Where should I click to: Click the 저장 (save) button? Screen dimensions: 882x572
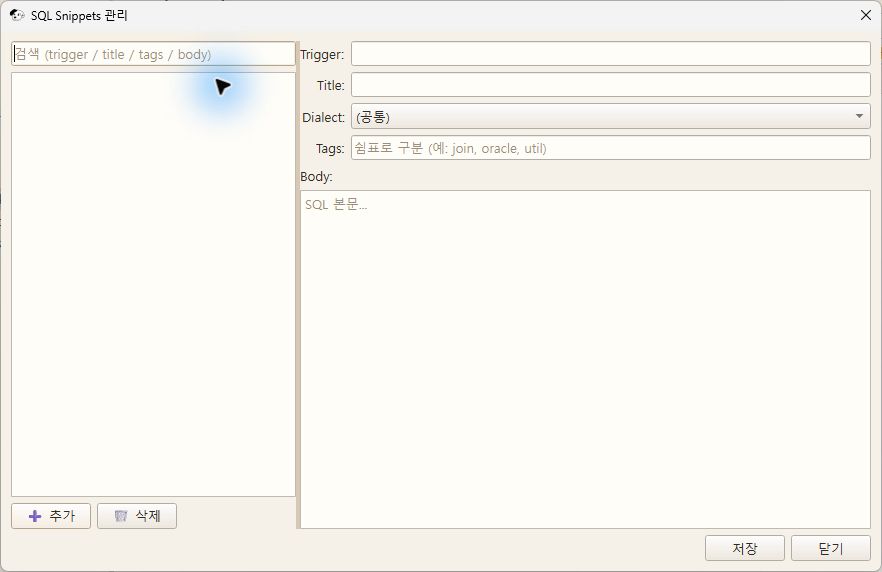745,548
